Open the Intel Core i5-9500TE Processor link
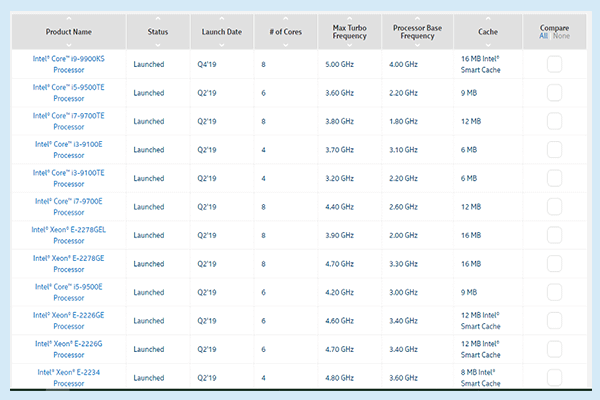 [69, 92]
